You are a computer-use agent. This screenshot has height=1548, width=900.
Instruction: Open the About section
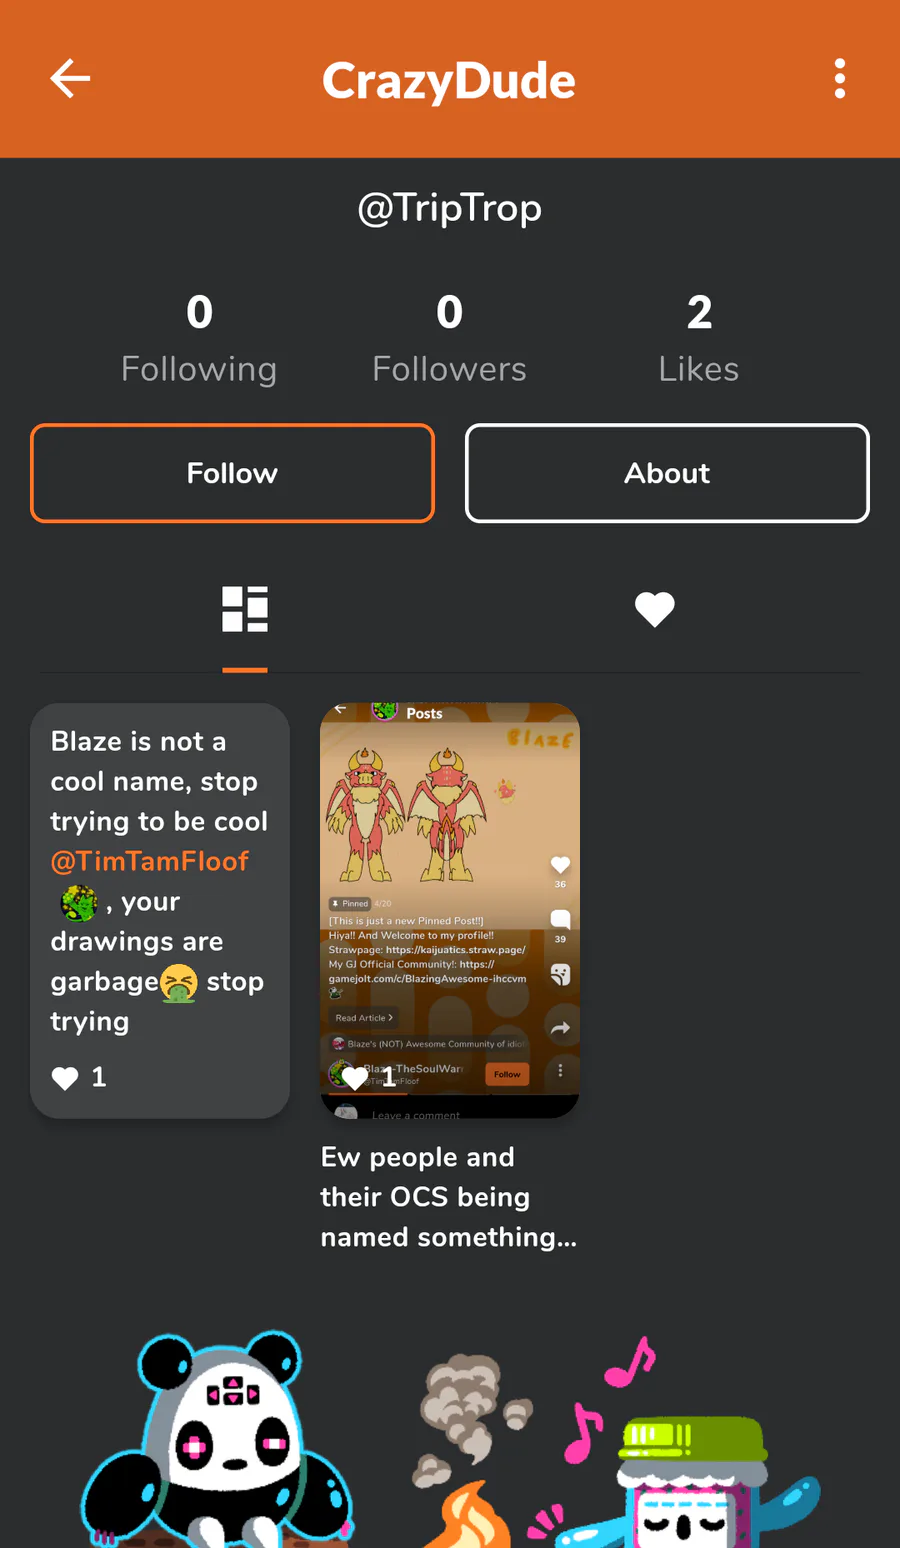pyautogui.click(x=667, y=473)
